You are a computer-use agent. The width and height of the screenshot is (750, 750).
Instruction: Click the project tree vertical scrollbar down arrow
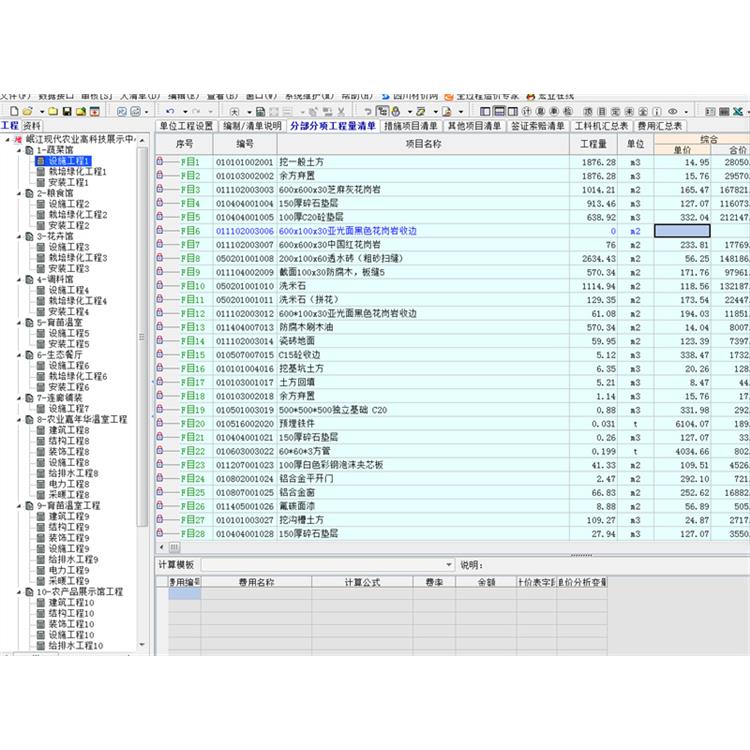142,645
